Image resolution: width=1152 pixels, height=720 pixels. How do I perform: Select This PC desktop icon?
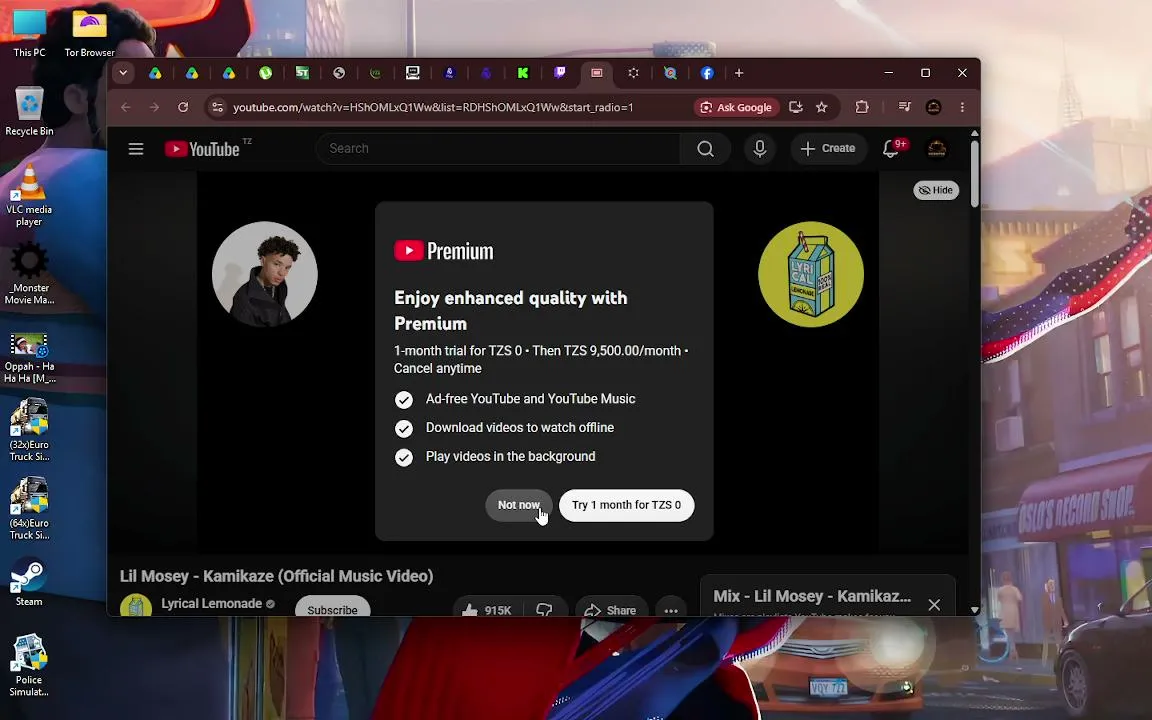[x=29, y=32]
